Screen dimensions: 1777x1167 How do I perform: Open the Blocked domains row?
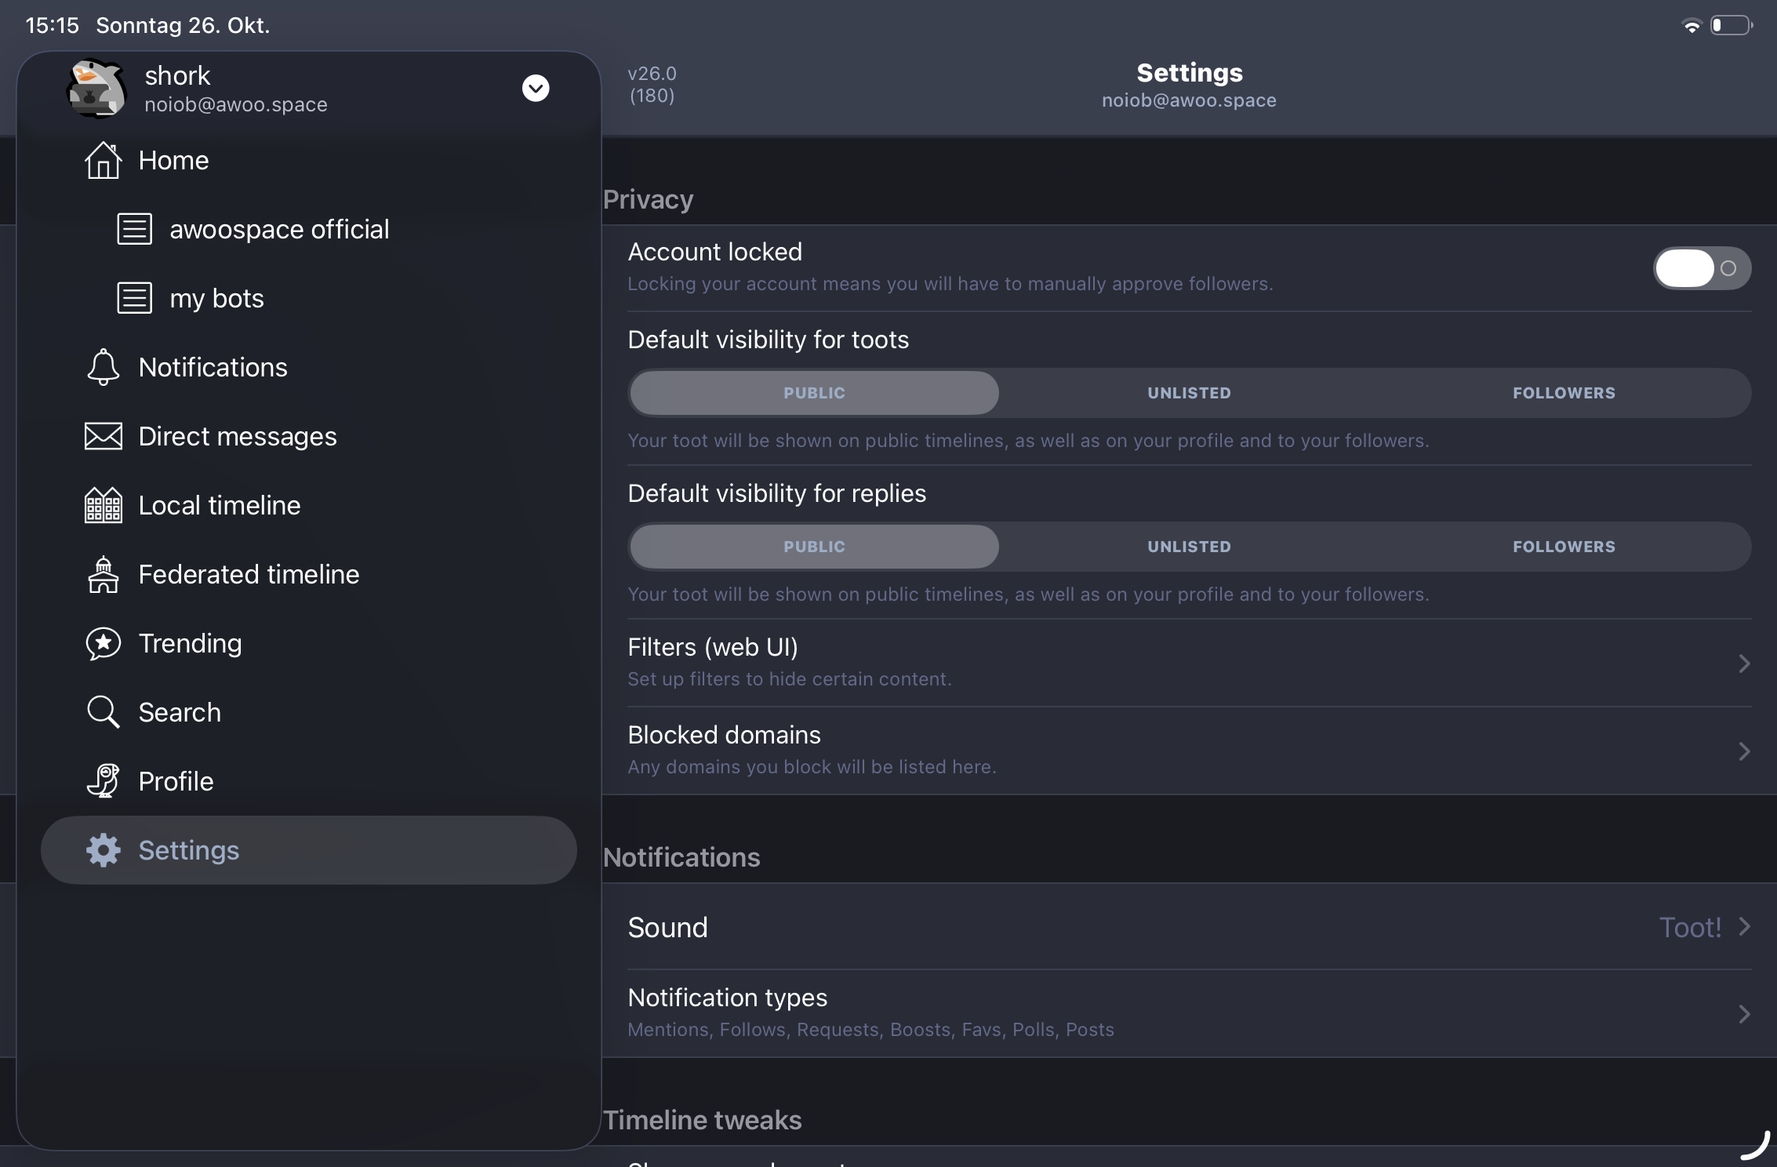1188,750
